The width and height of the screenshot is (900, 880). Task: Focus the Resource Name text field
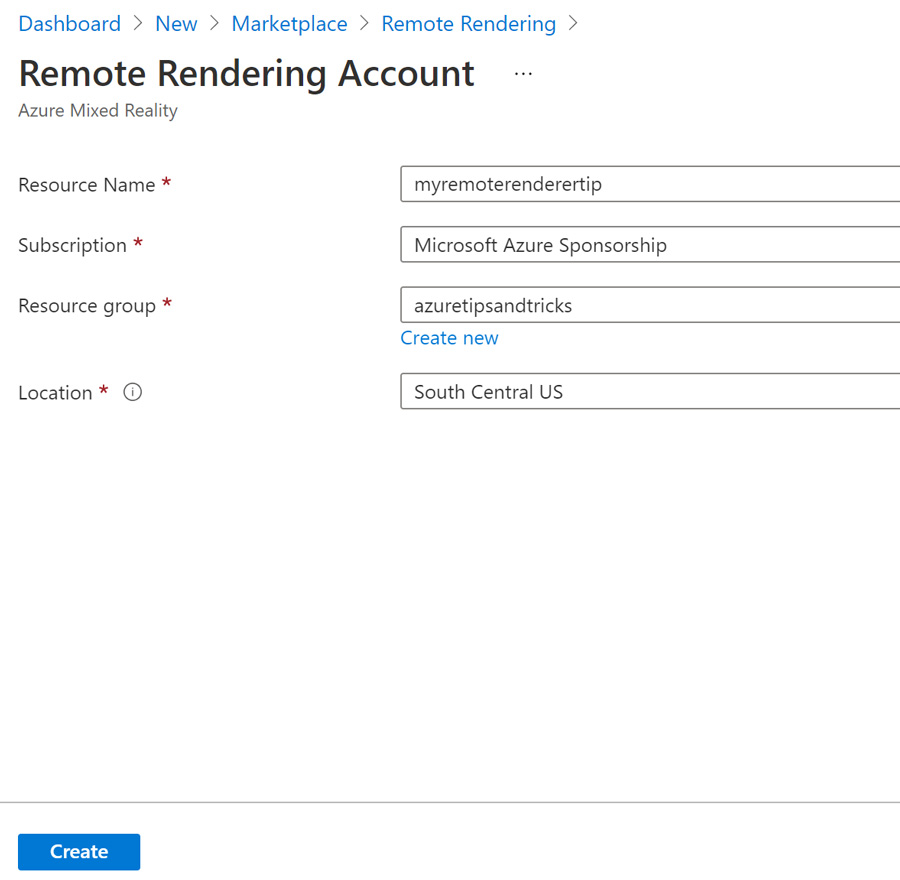point(650,184)
